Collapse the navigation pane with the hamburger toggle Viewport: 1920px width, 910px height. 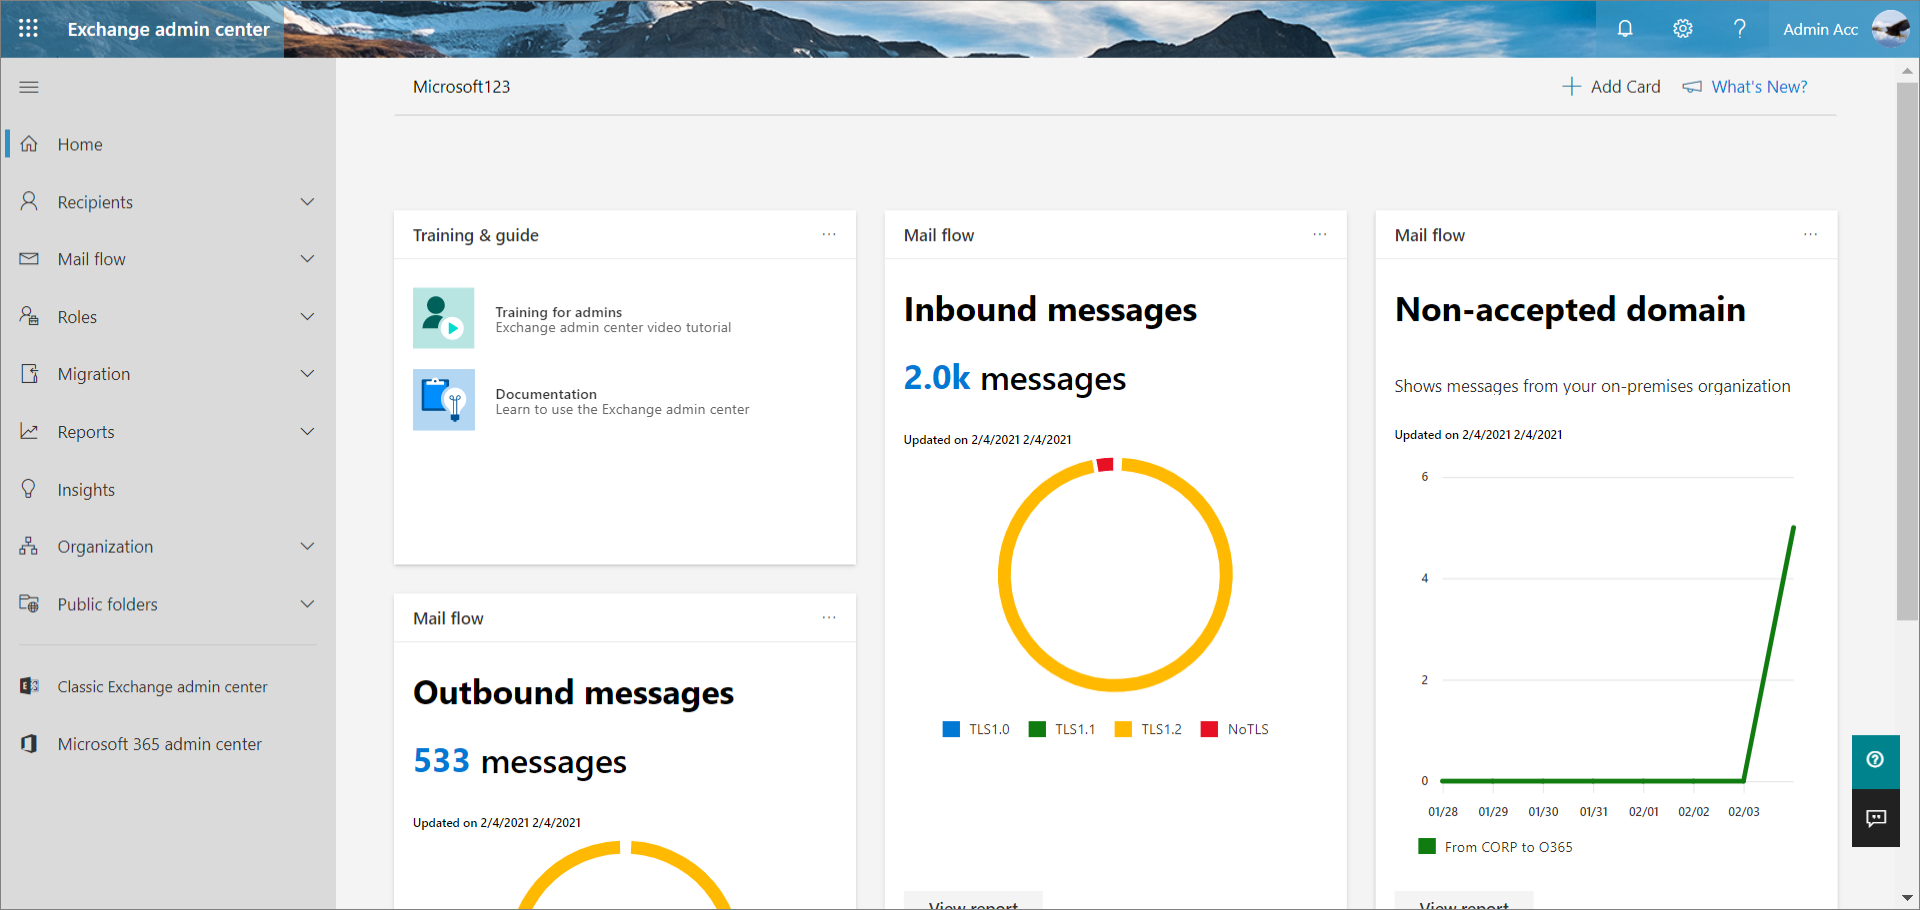click(28, 87)
